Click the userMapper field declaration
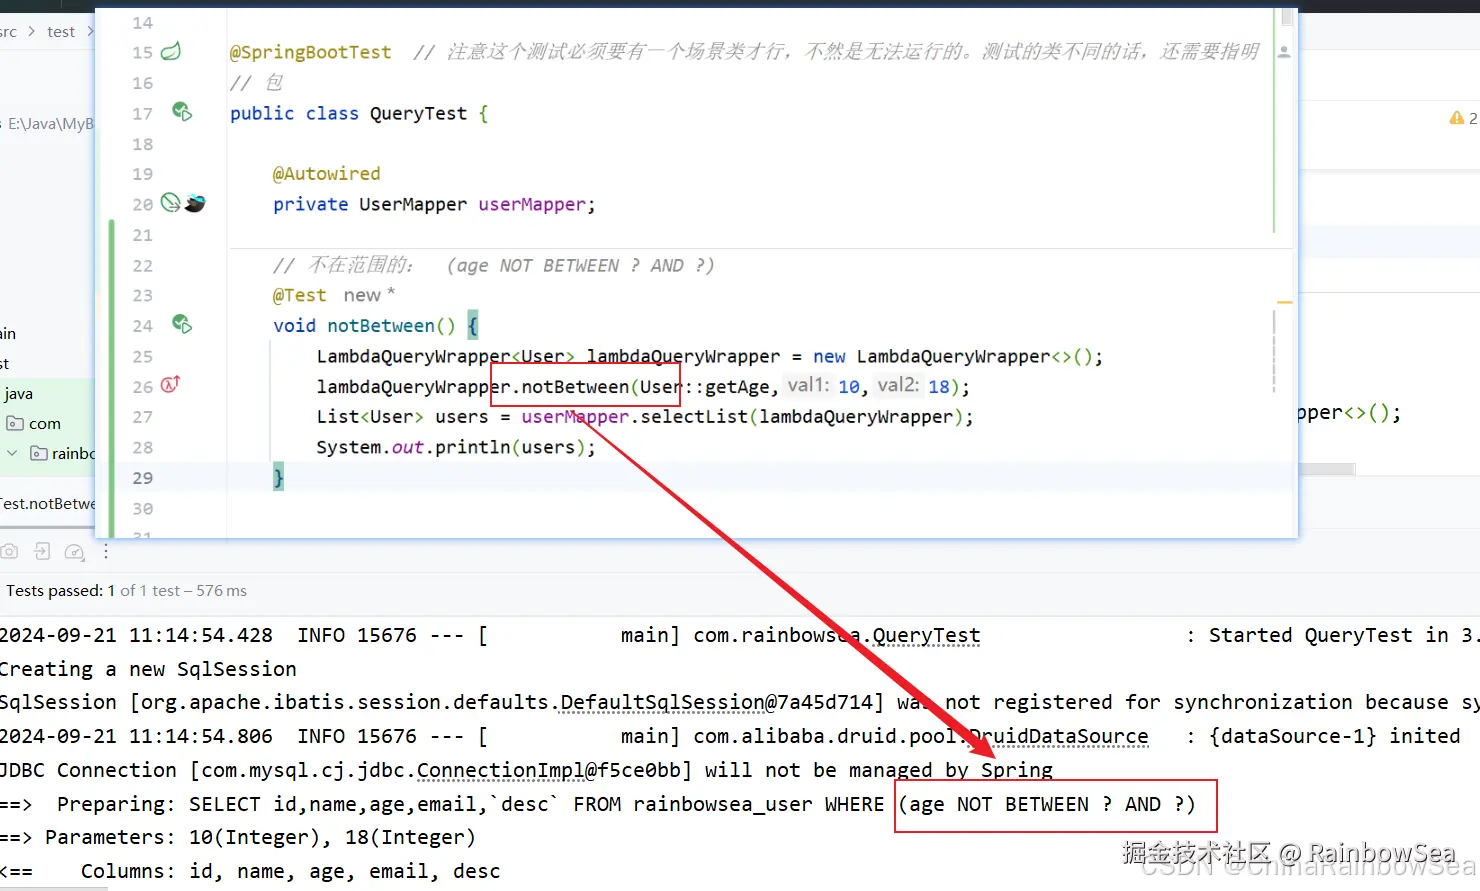 [x=532, y=204]
